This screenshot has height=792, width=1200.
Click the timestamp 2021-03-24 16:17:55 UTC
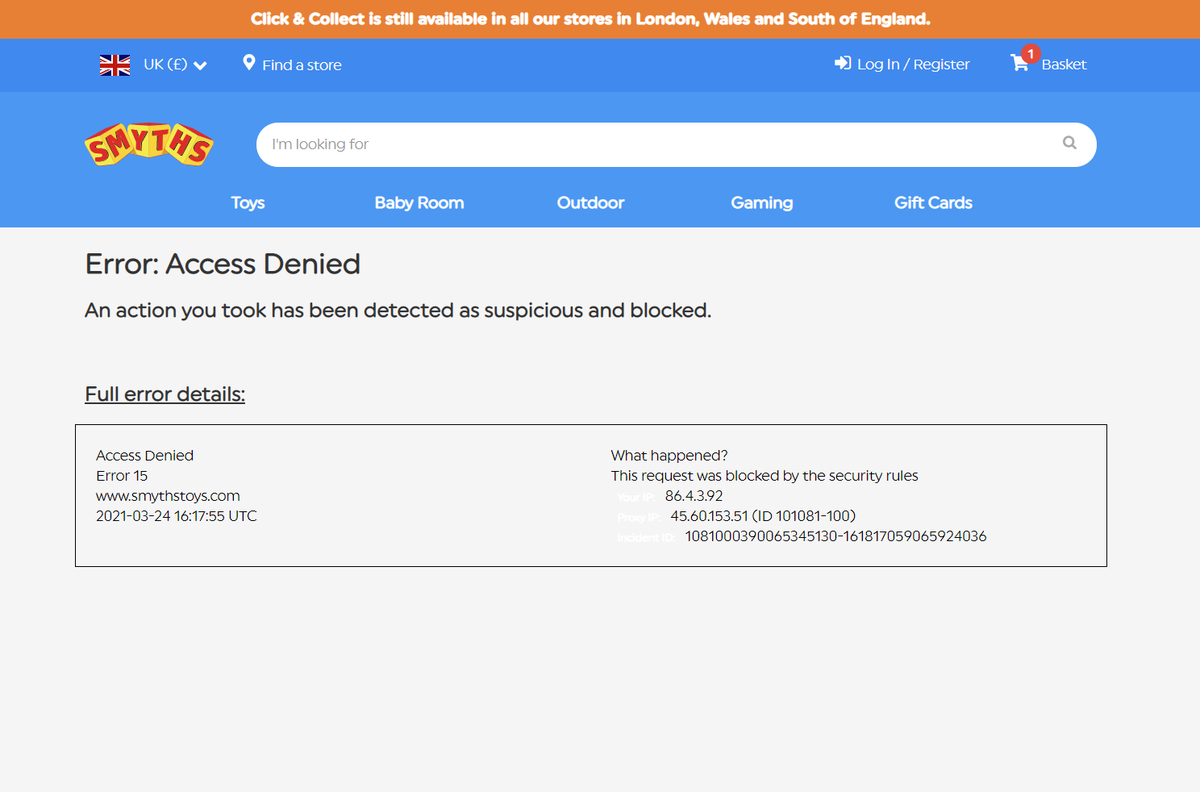point(176,516)
